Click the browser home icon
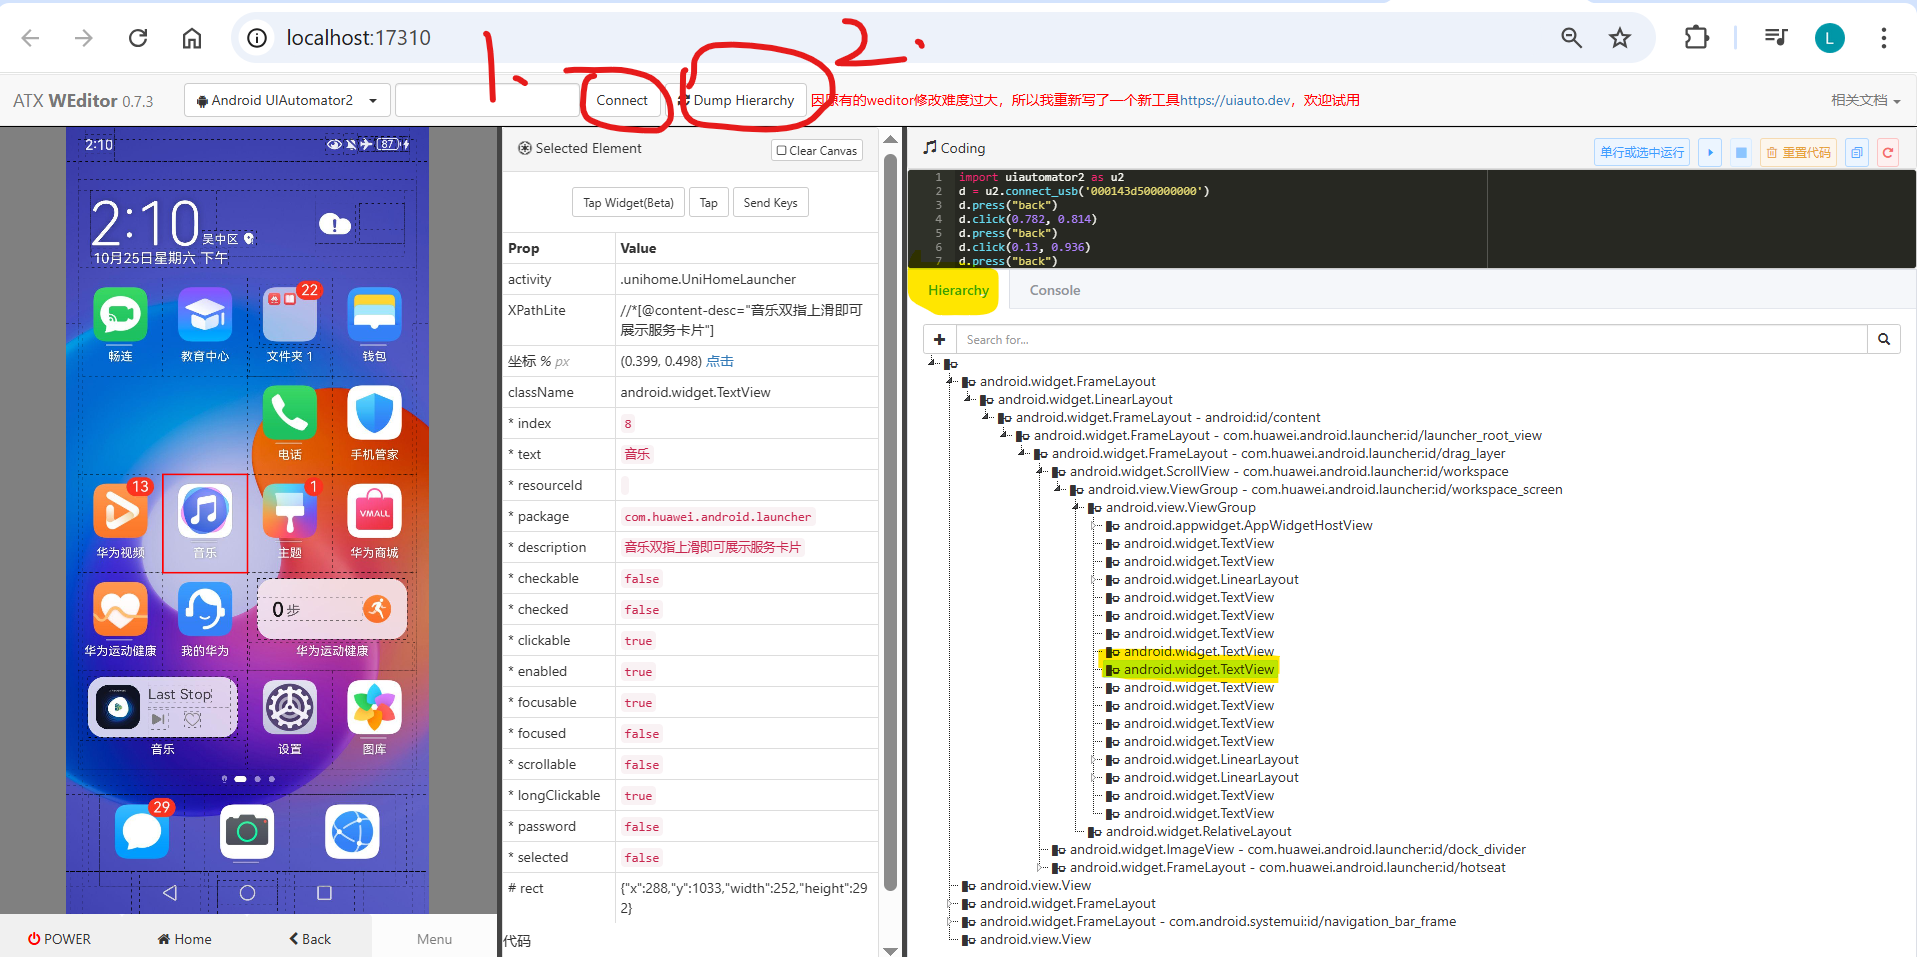Screen dimensions: 1917x957 click(191, 37)
